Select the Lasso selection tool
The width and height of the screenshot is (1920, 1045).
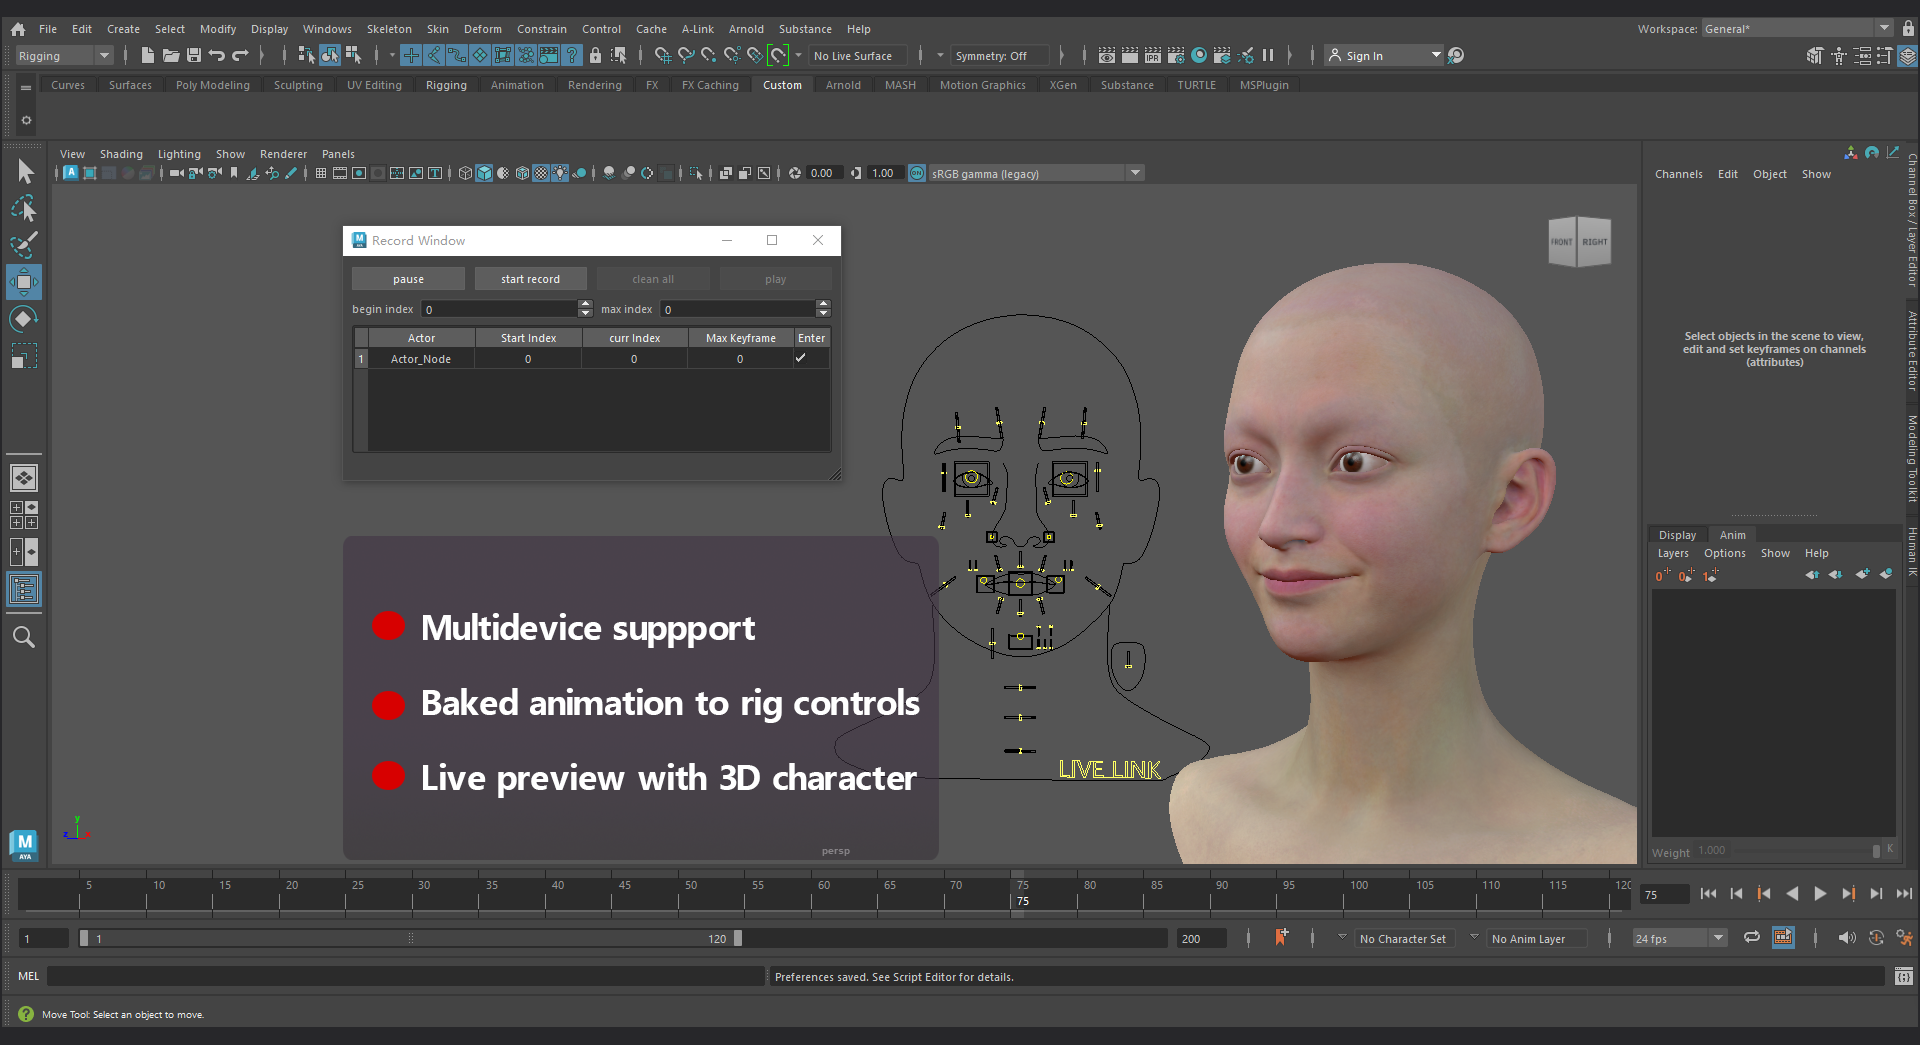pos(24,208)
